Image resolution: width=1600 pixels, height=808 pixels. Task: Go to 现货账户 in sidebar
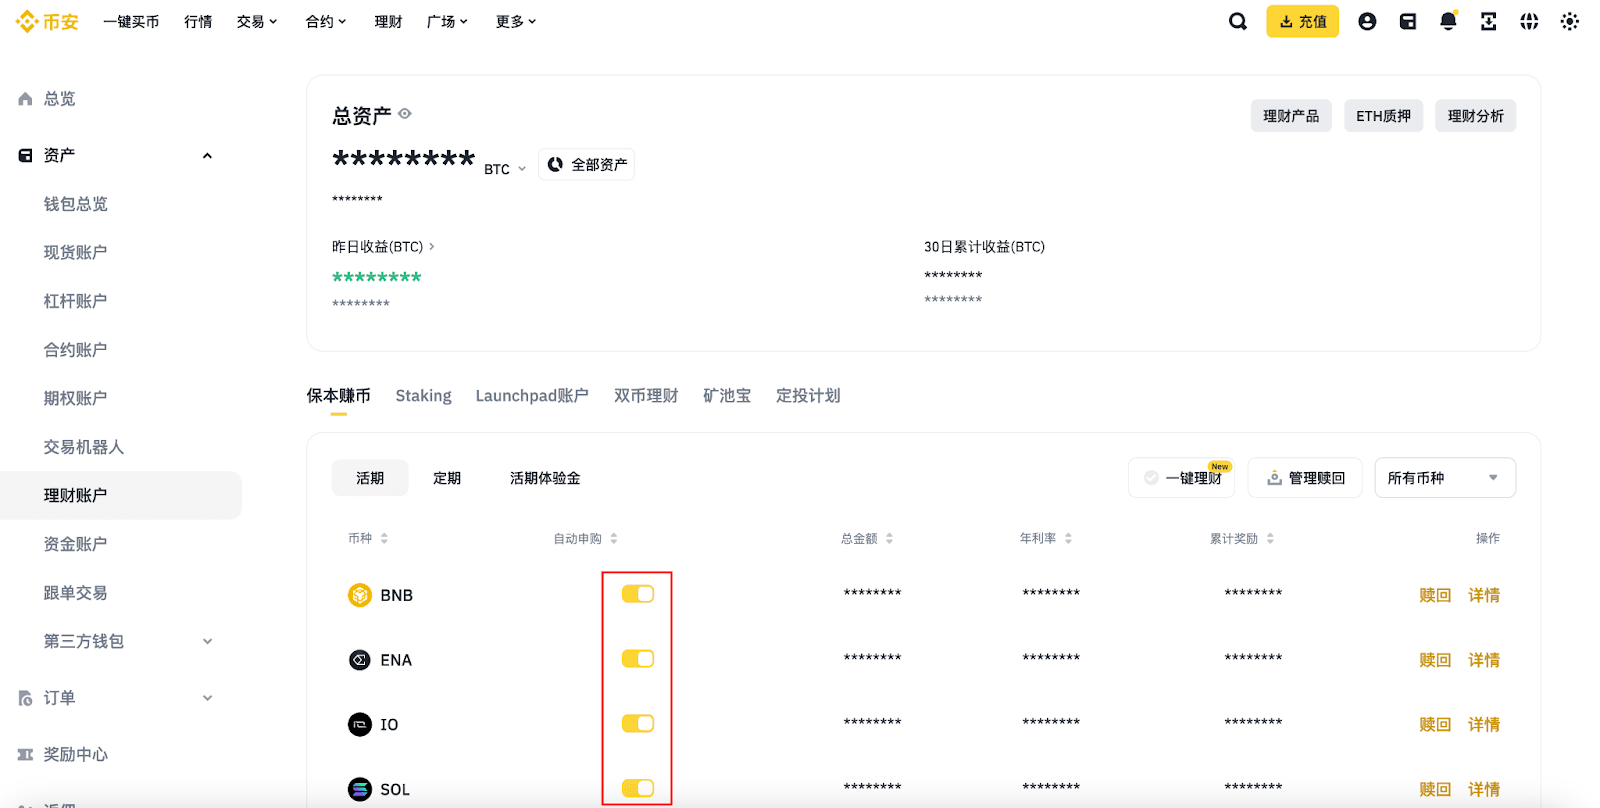tap(75, 252)
